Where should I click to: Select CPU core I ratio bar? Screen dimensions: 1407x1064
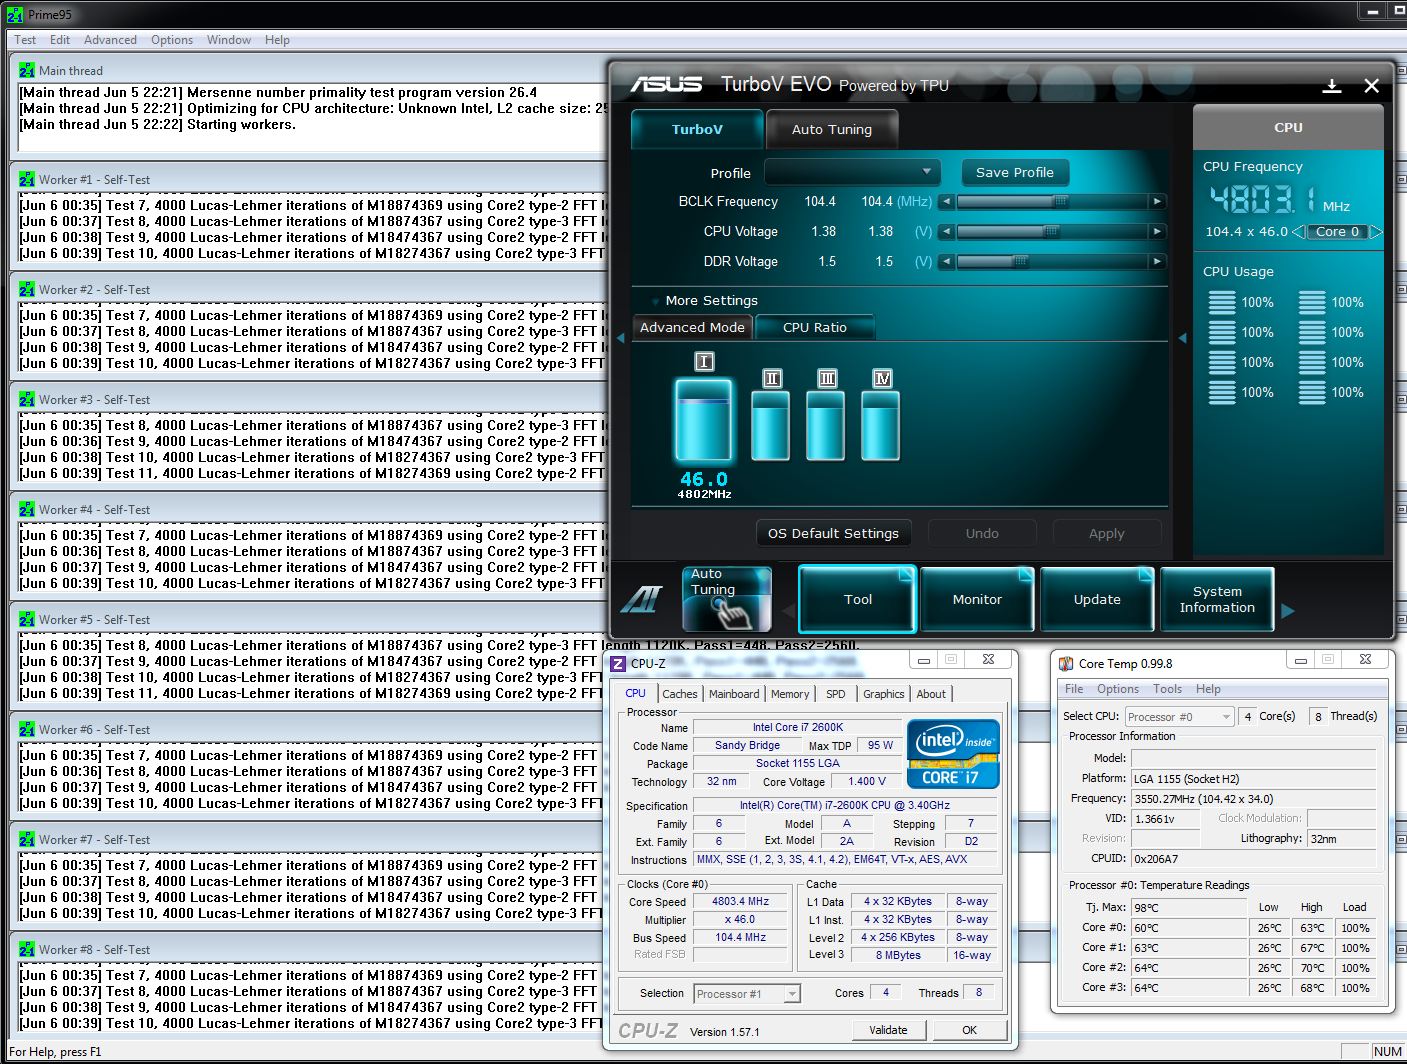point(703,420)
